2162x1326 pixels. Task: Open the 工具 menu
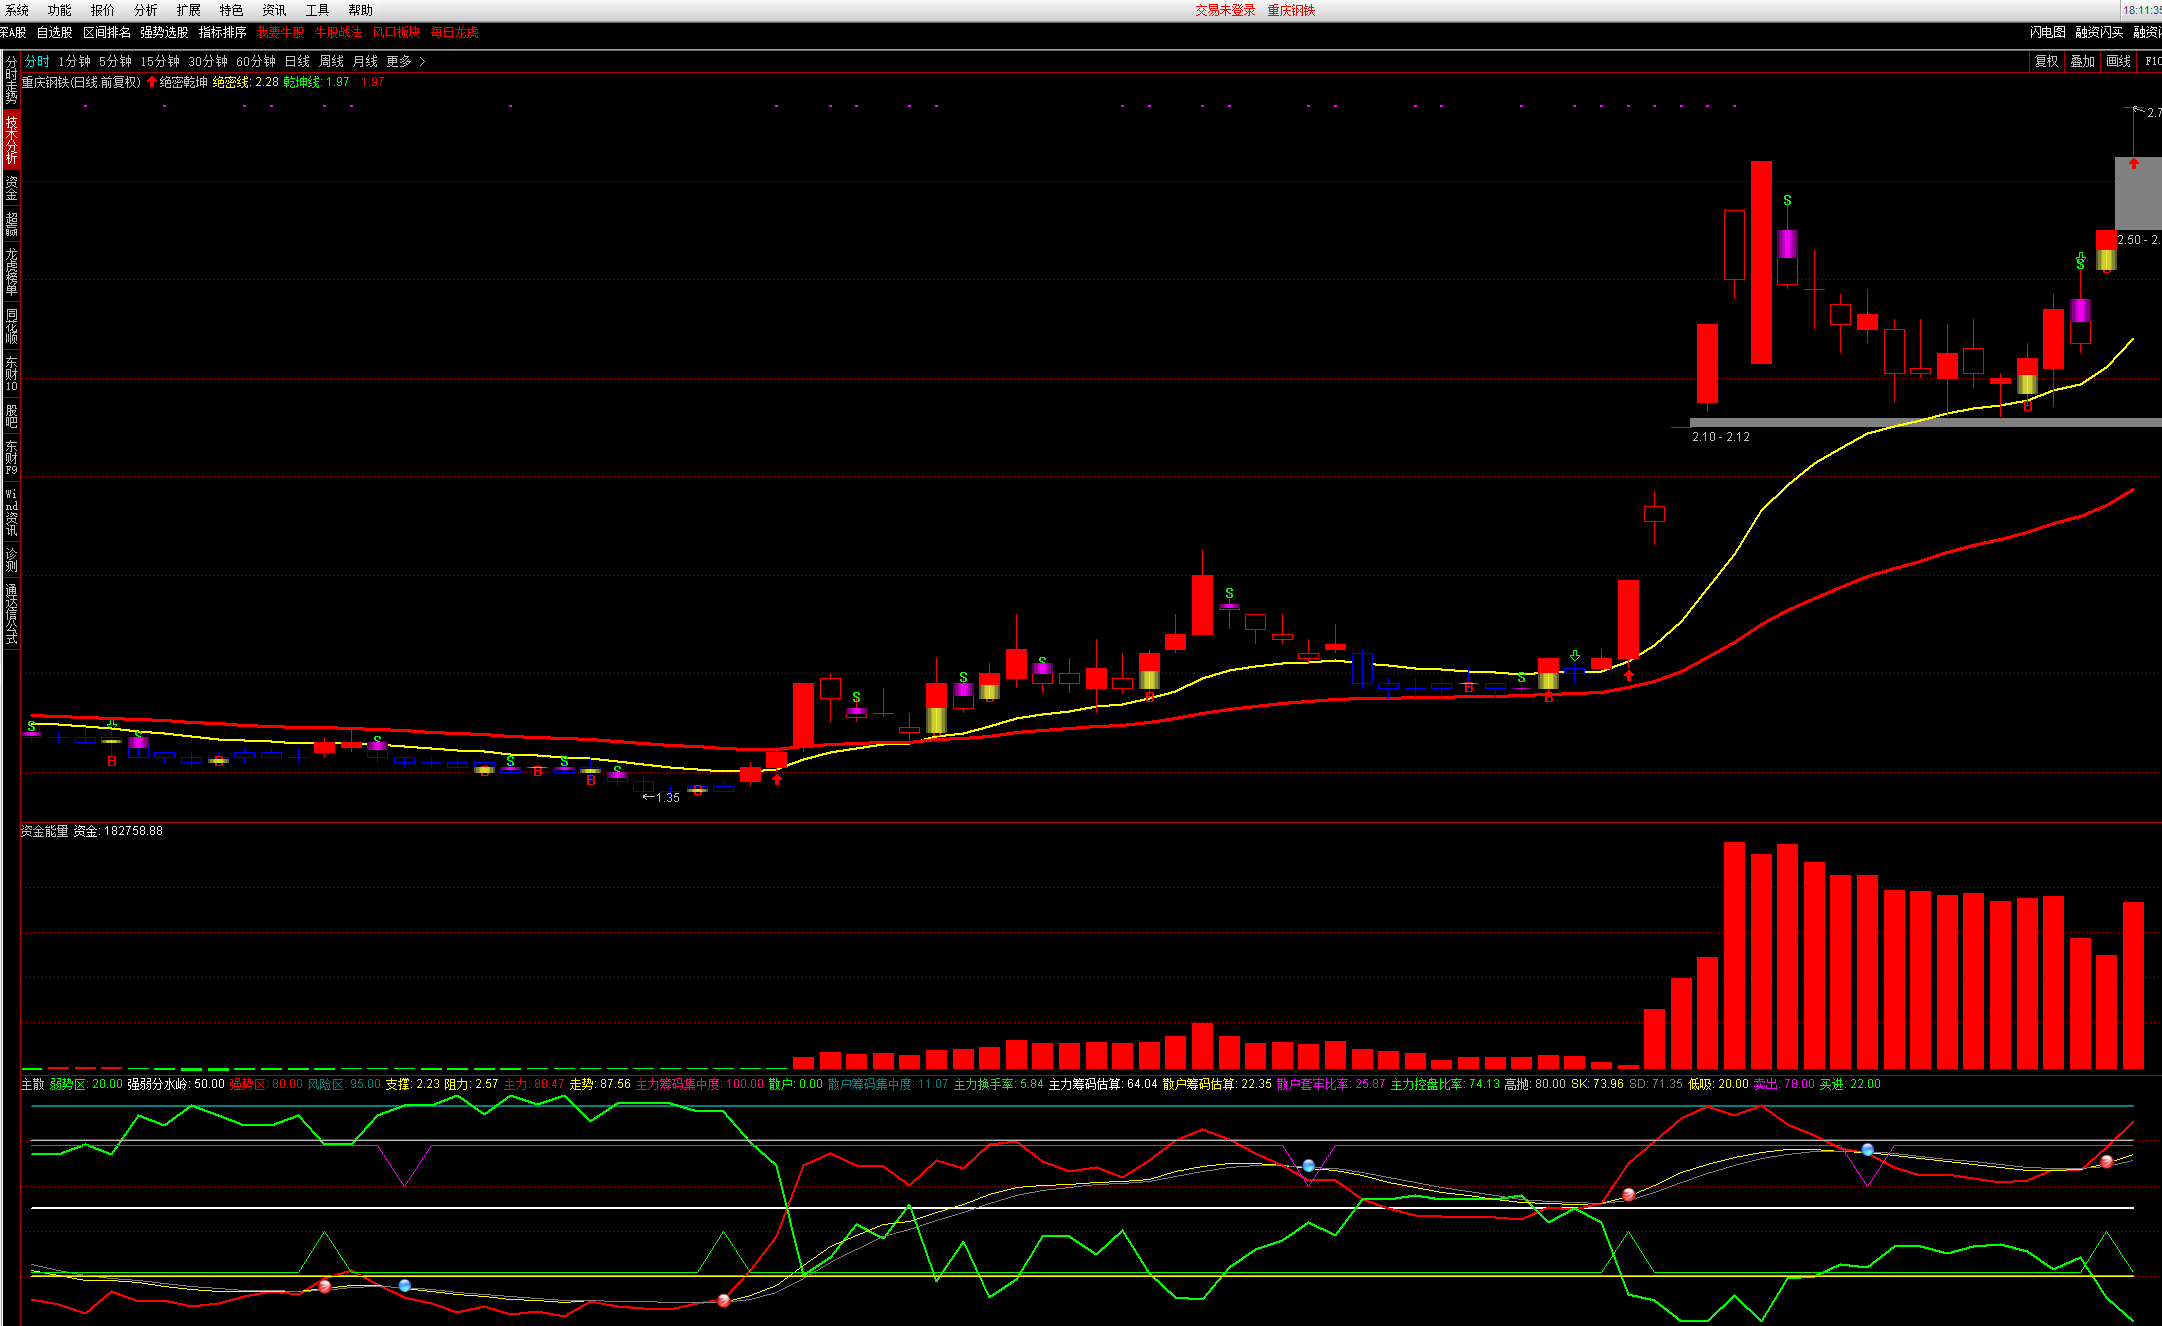(x=318, y=10)
